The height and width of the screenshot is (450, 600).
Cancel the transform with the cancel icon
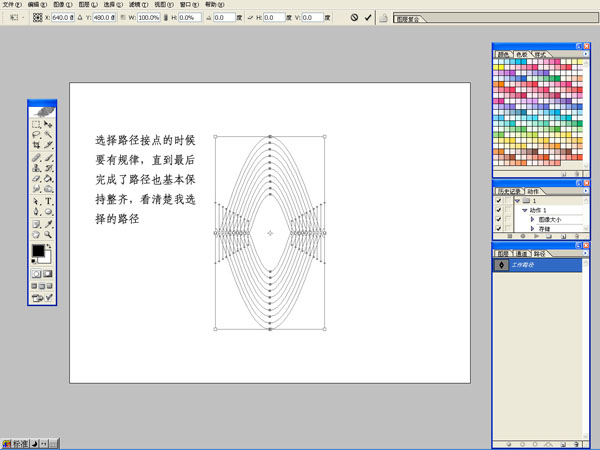353,17
